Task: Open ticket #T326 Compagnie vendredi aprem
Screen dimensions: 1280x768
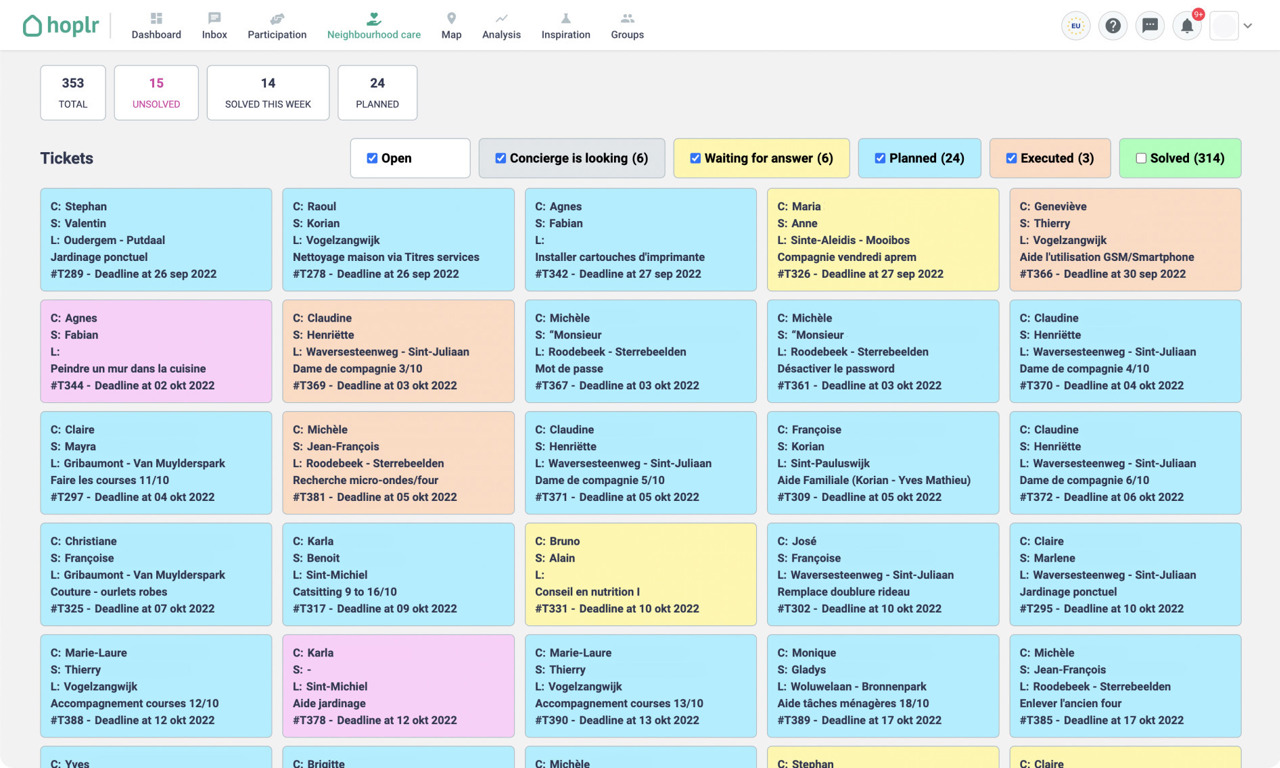Action: tap(883, 240)
